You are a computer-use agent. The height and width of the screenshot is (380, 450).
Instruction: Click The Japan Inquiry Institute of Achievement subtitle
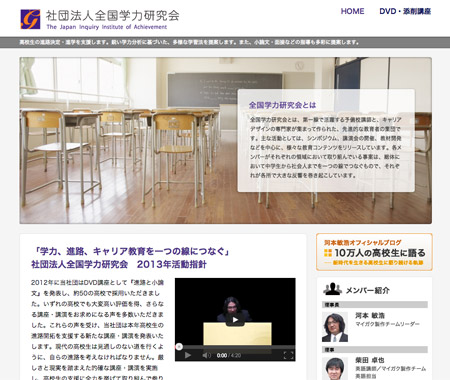coord(107,27)
